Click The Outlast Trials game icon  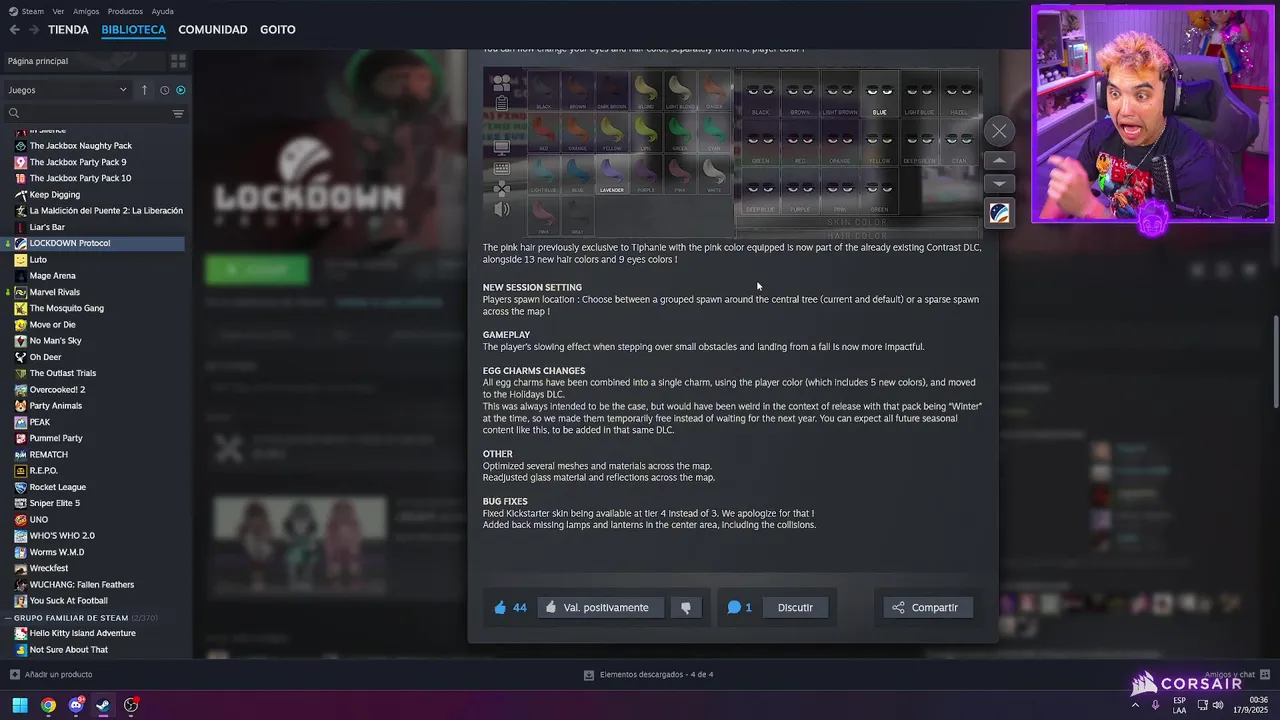click(21, 373)
